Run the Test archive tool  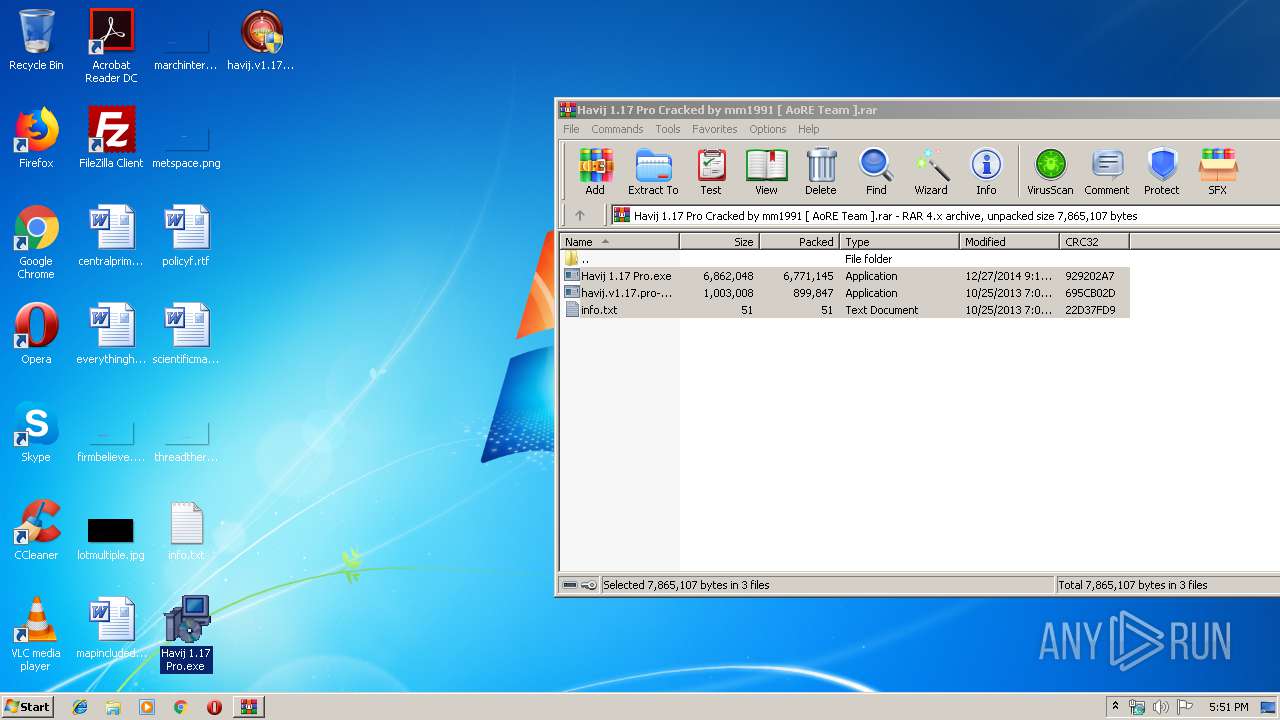[x=711, y=172]
